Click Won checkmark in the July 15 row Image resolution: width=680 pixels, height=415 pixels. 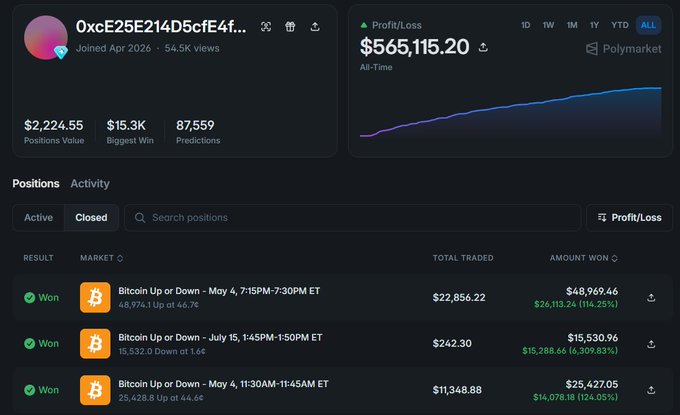[29, 343]
